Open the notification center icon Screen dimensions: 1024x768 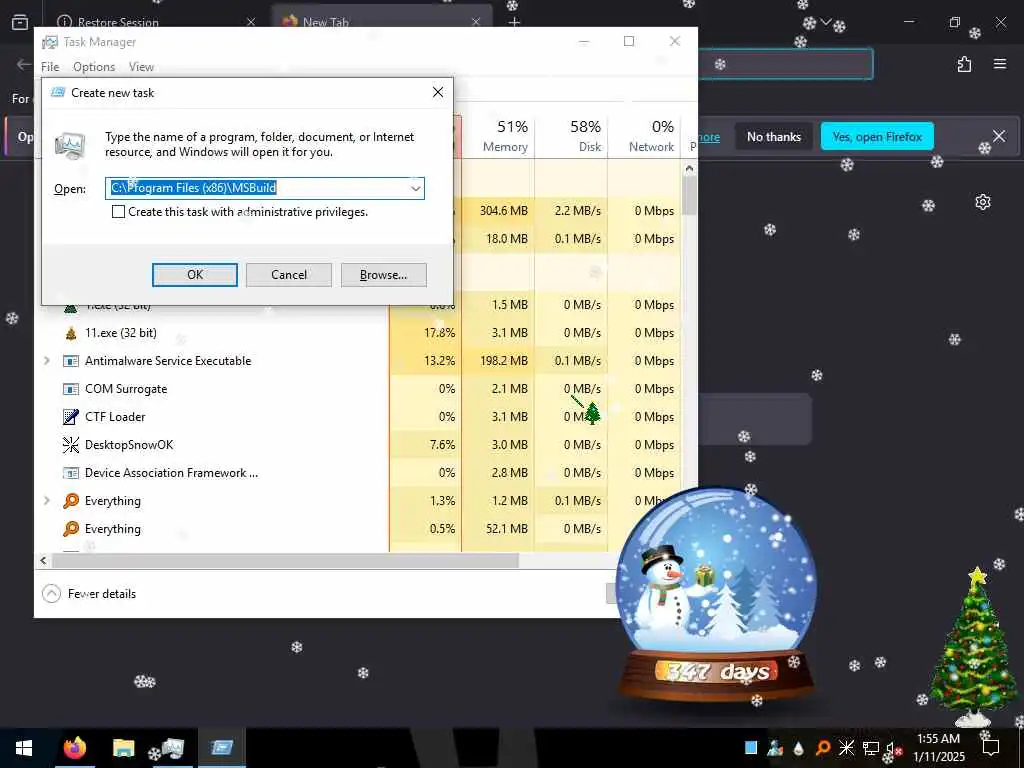[991, 748]
